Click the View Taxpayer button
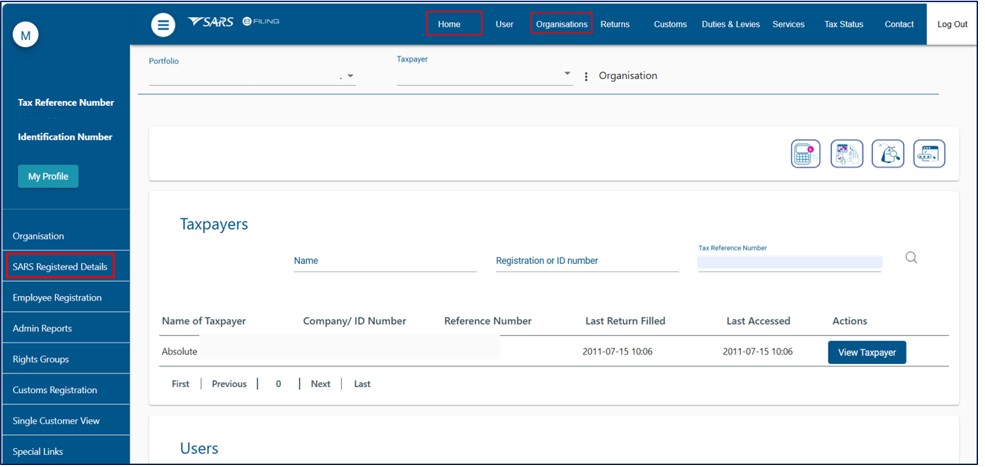Screen dimensions: 985x467 tap(867, 353)
